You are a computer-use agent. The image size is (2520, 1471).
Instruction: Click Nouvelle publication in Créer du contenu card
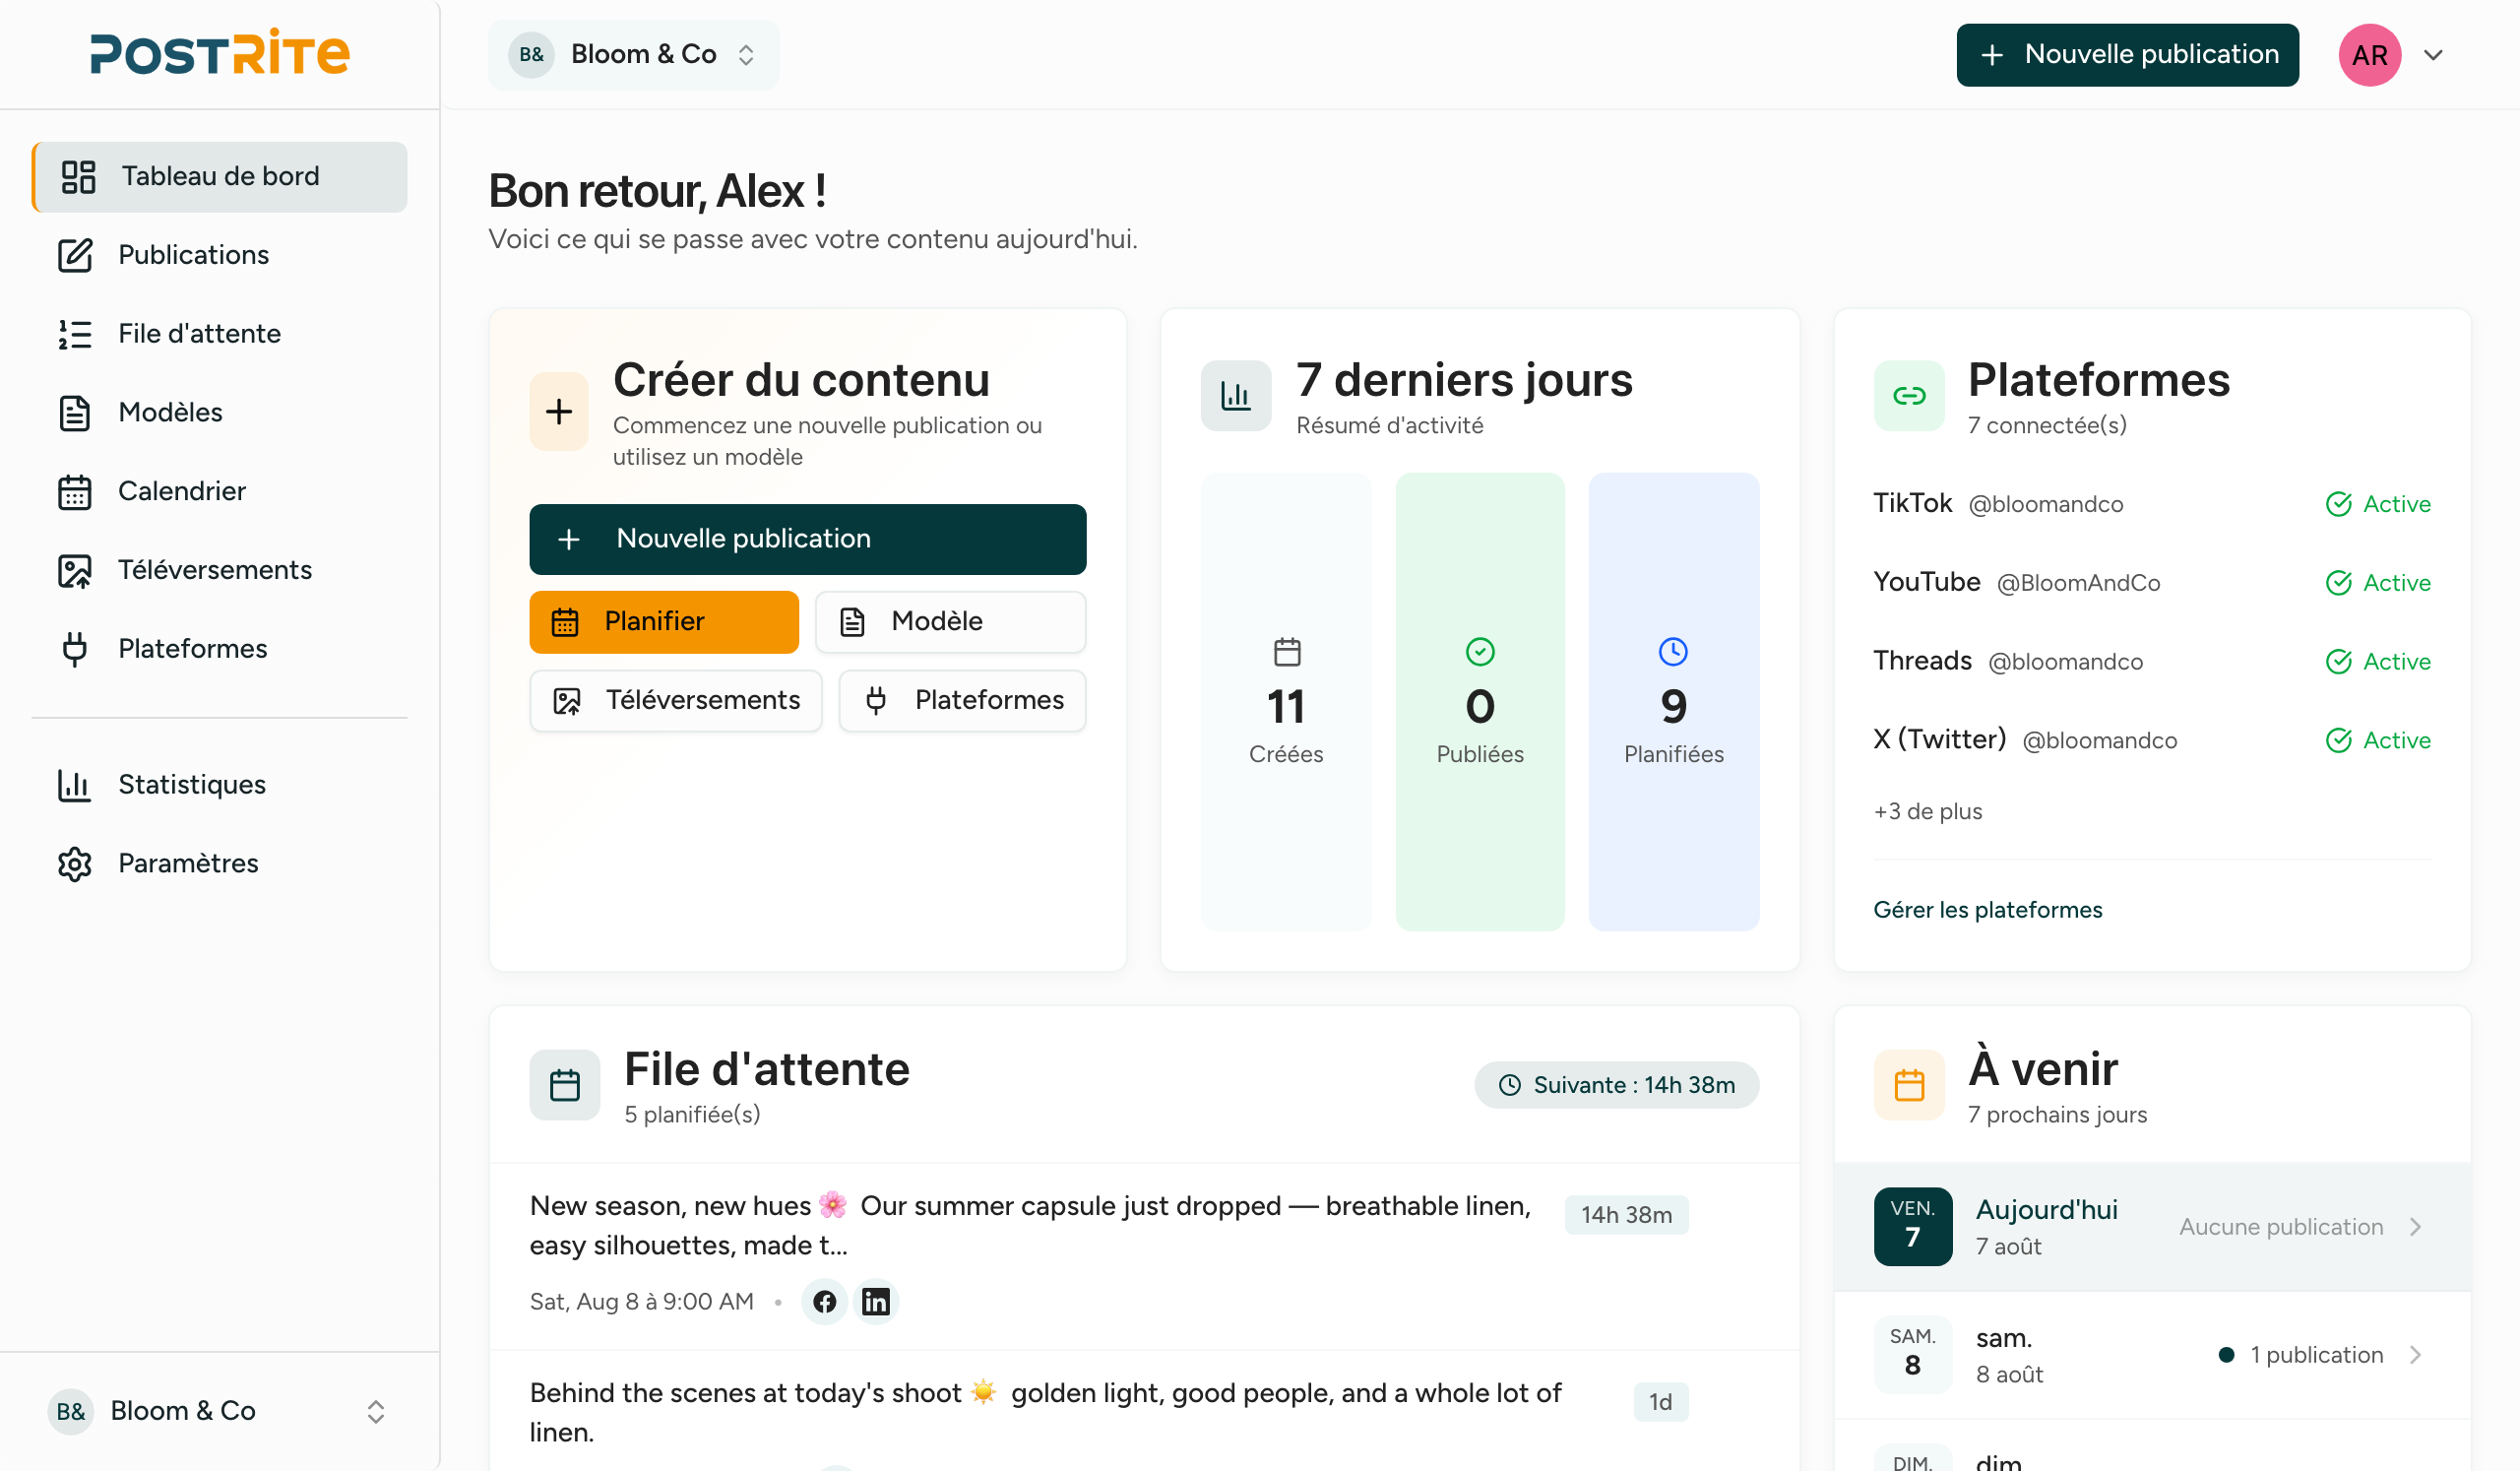(807, 539)
